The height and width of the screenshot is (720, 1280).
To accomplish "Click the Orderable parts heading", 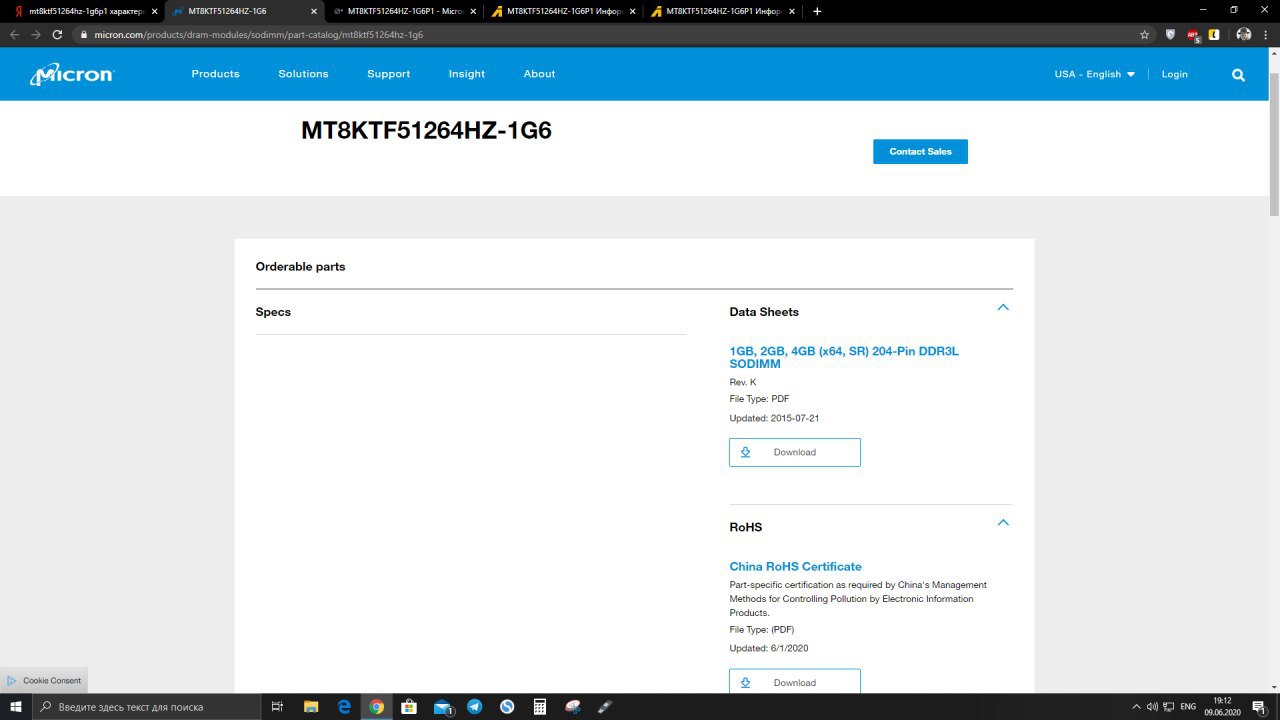I will tap(300, 267).
